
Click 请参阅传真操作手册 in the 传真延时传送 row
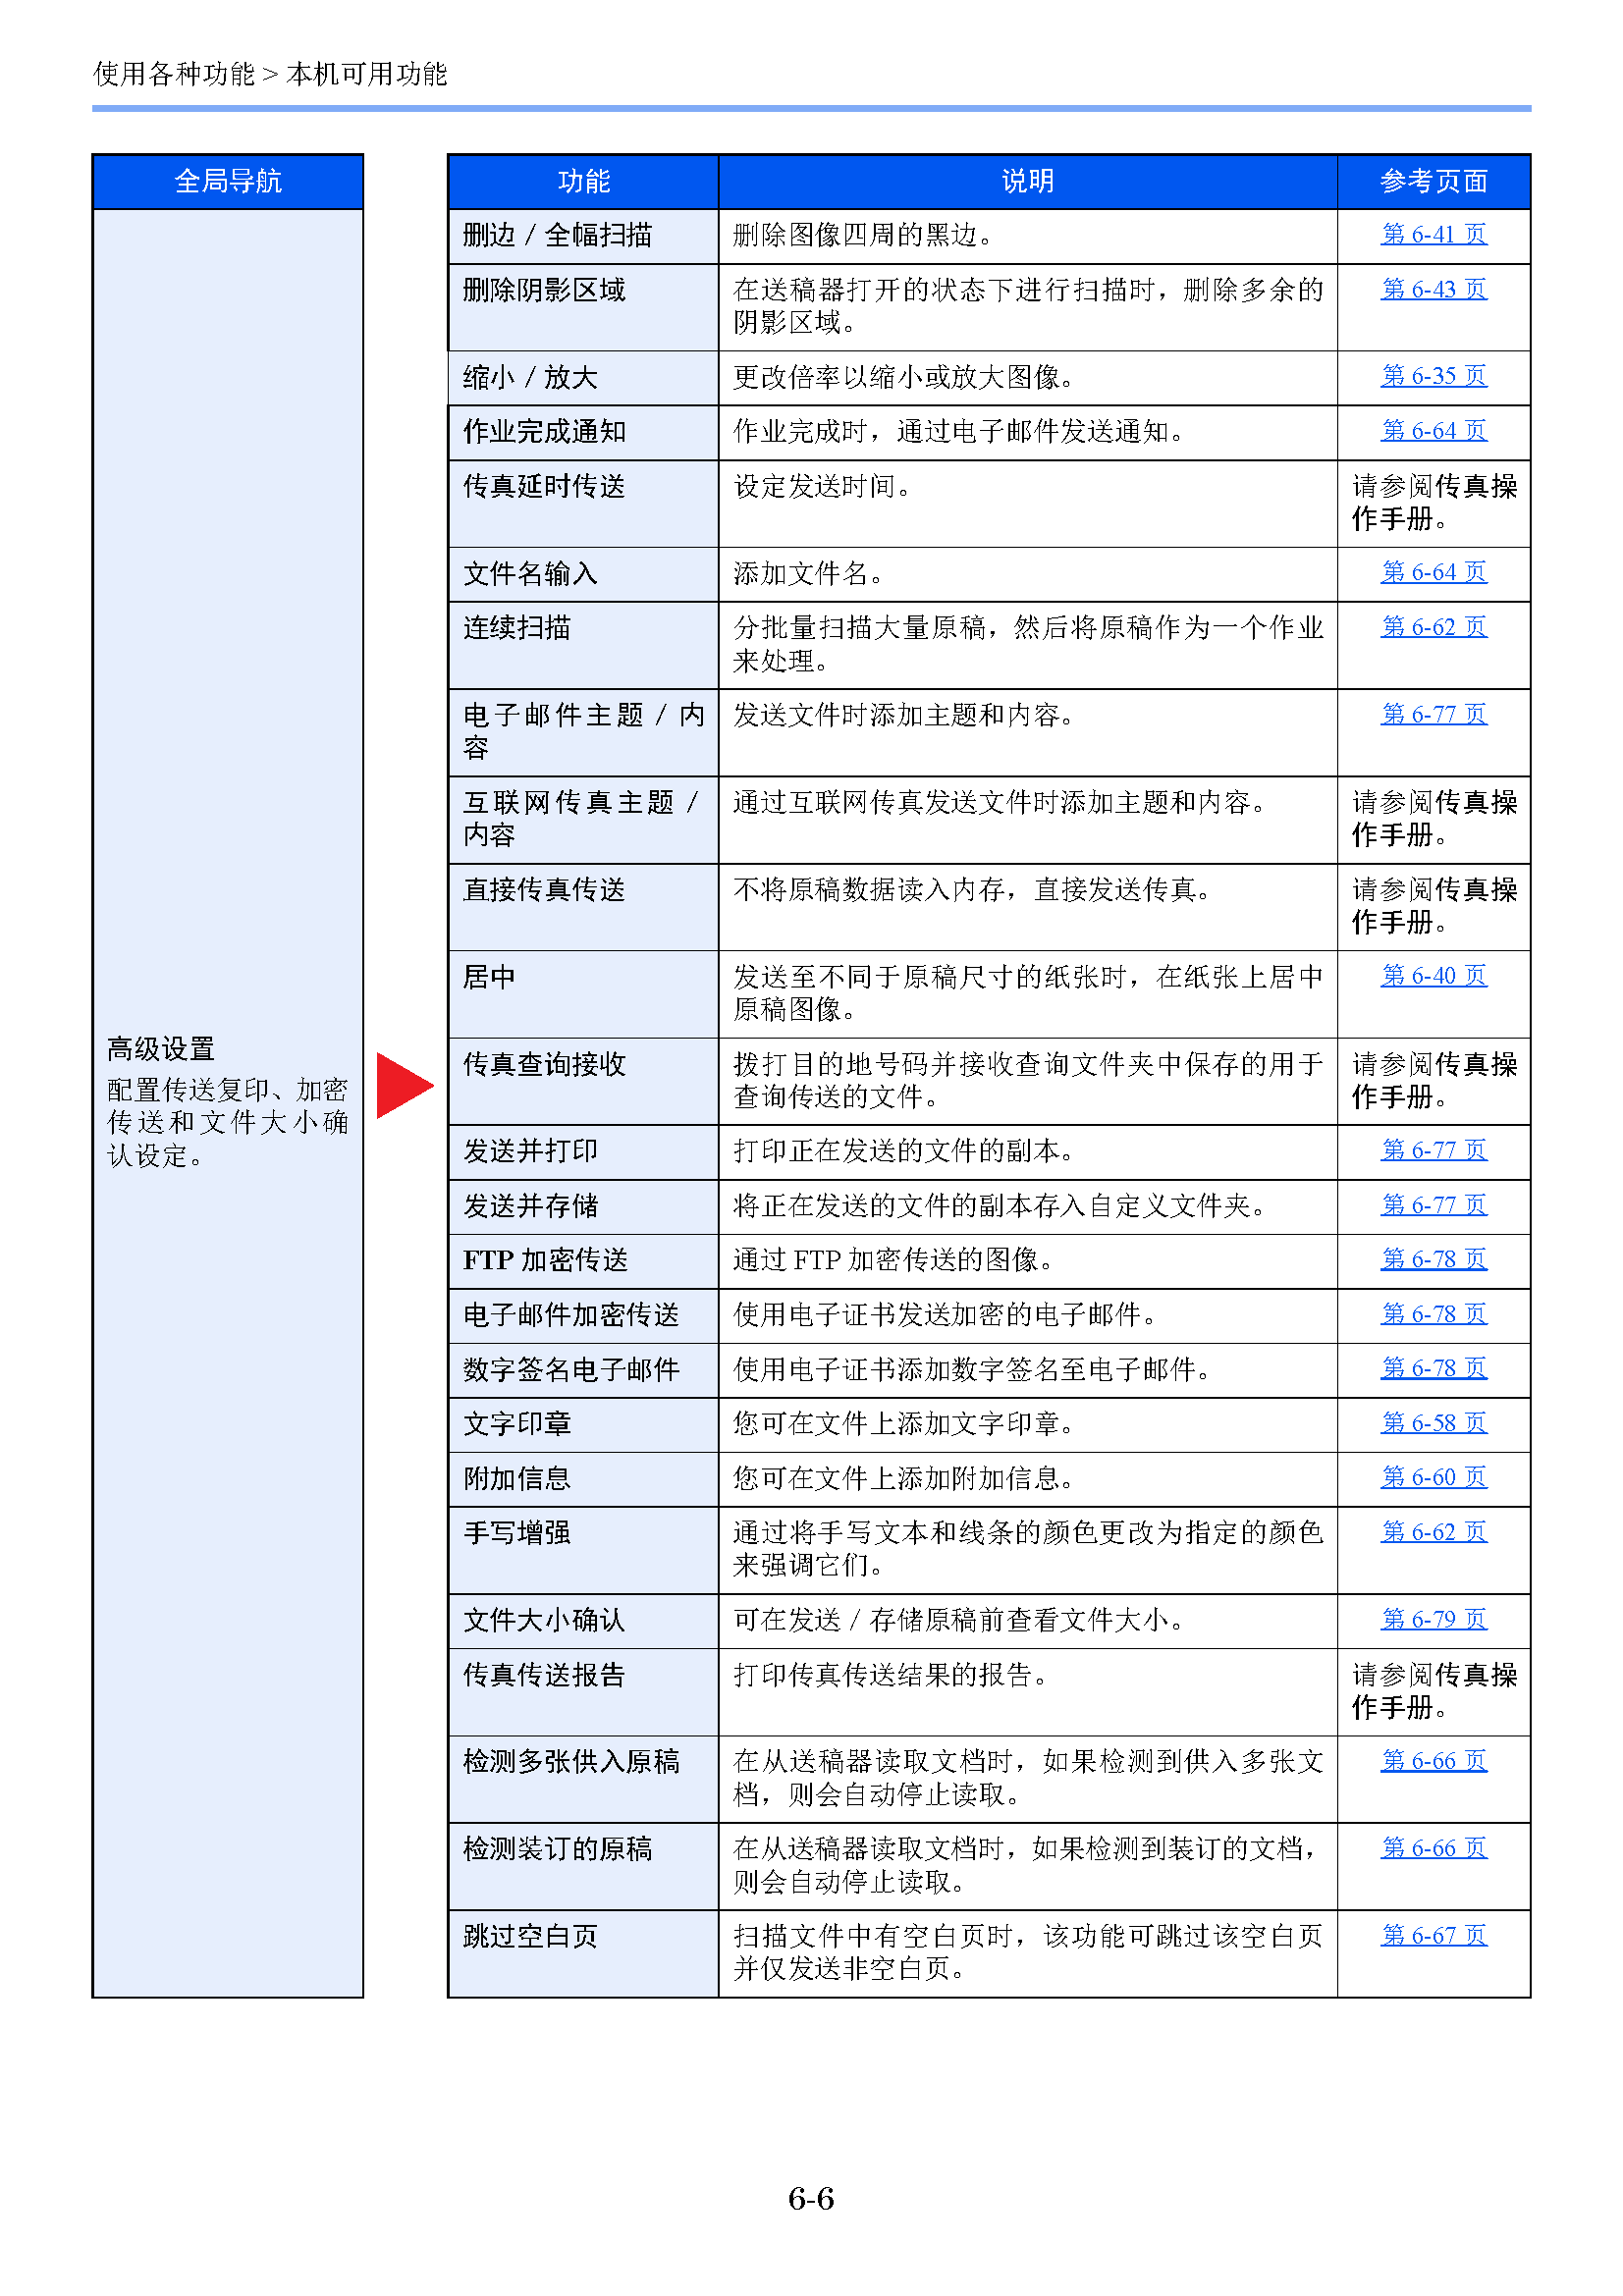point(1434,503)
